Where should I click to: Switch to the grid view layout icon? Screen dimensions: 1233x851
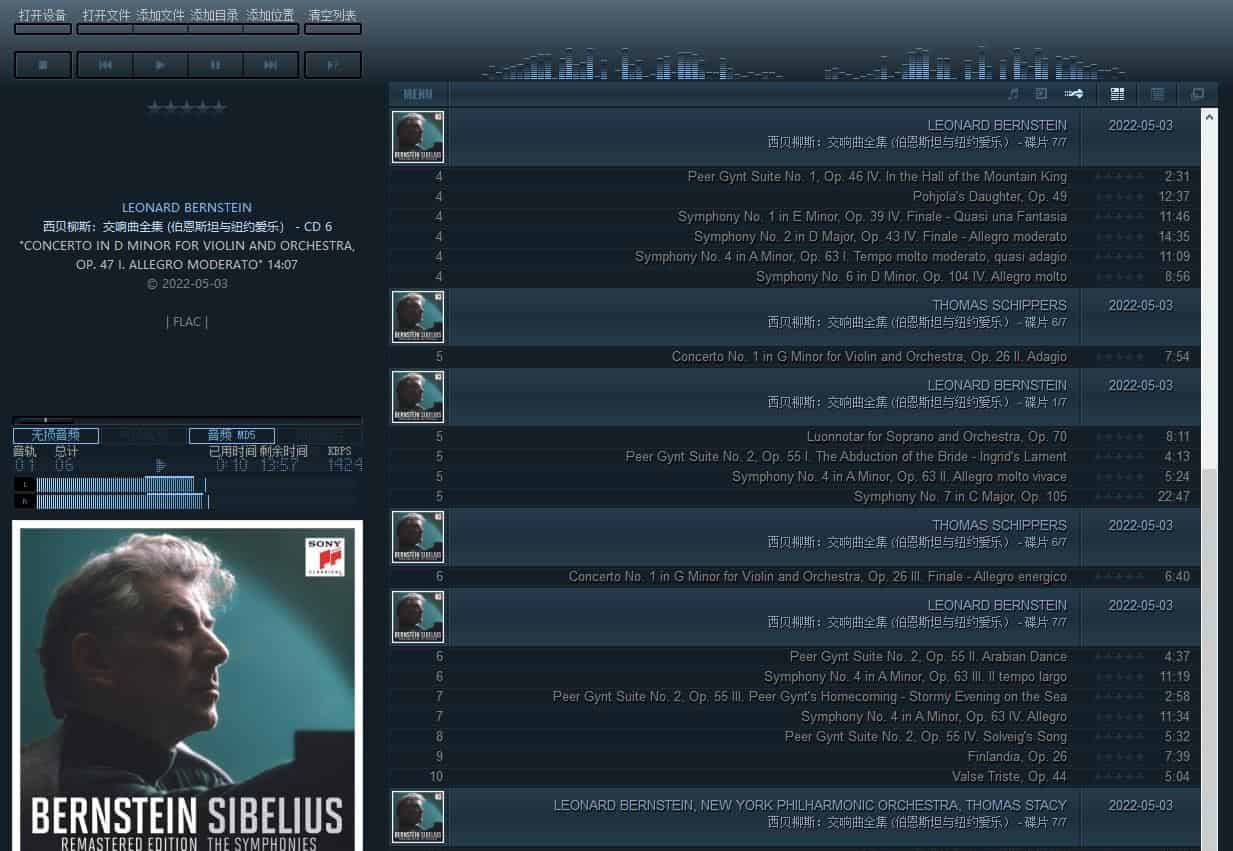pos(1118,94)
